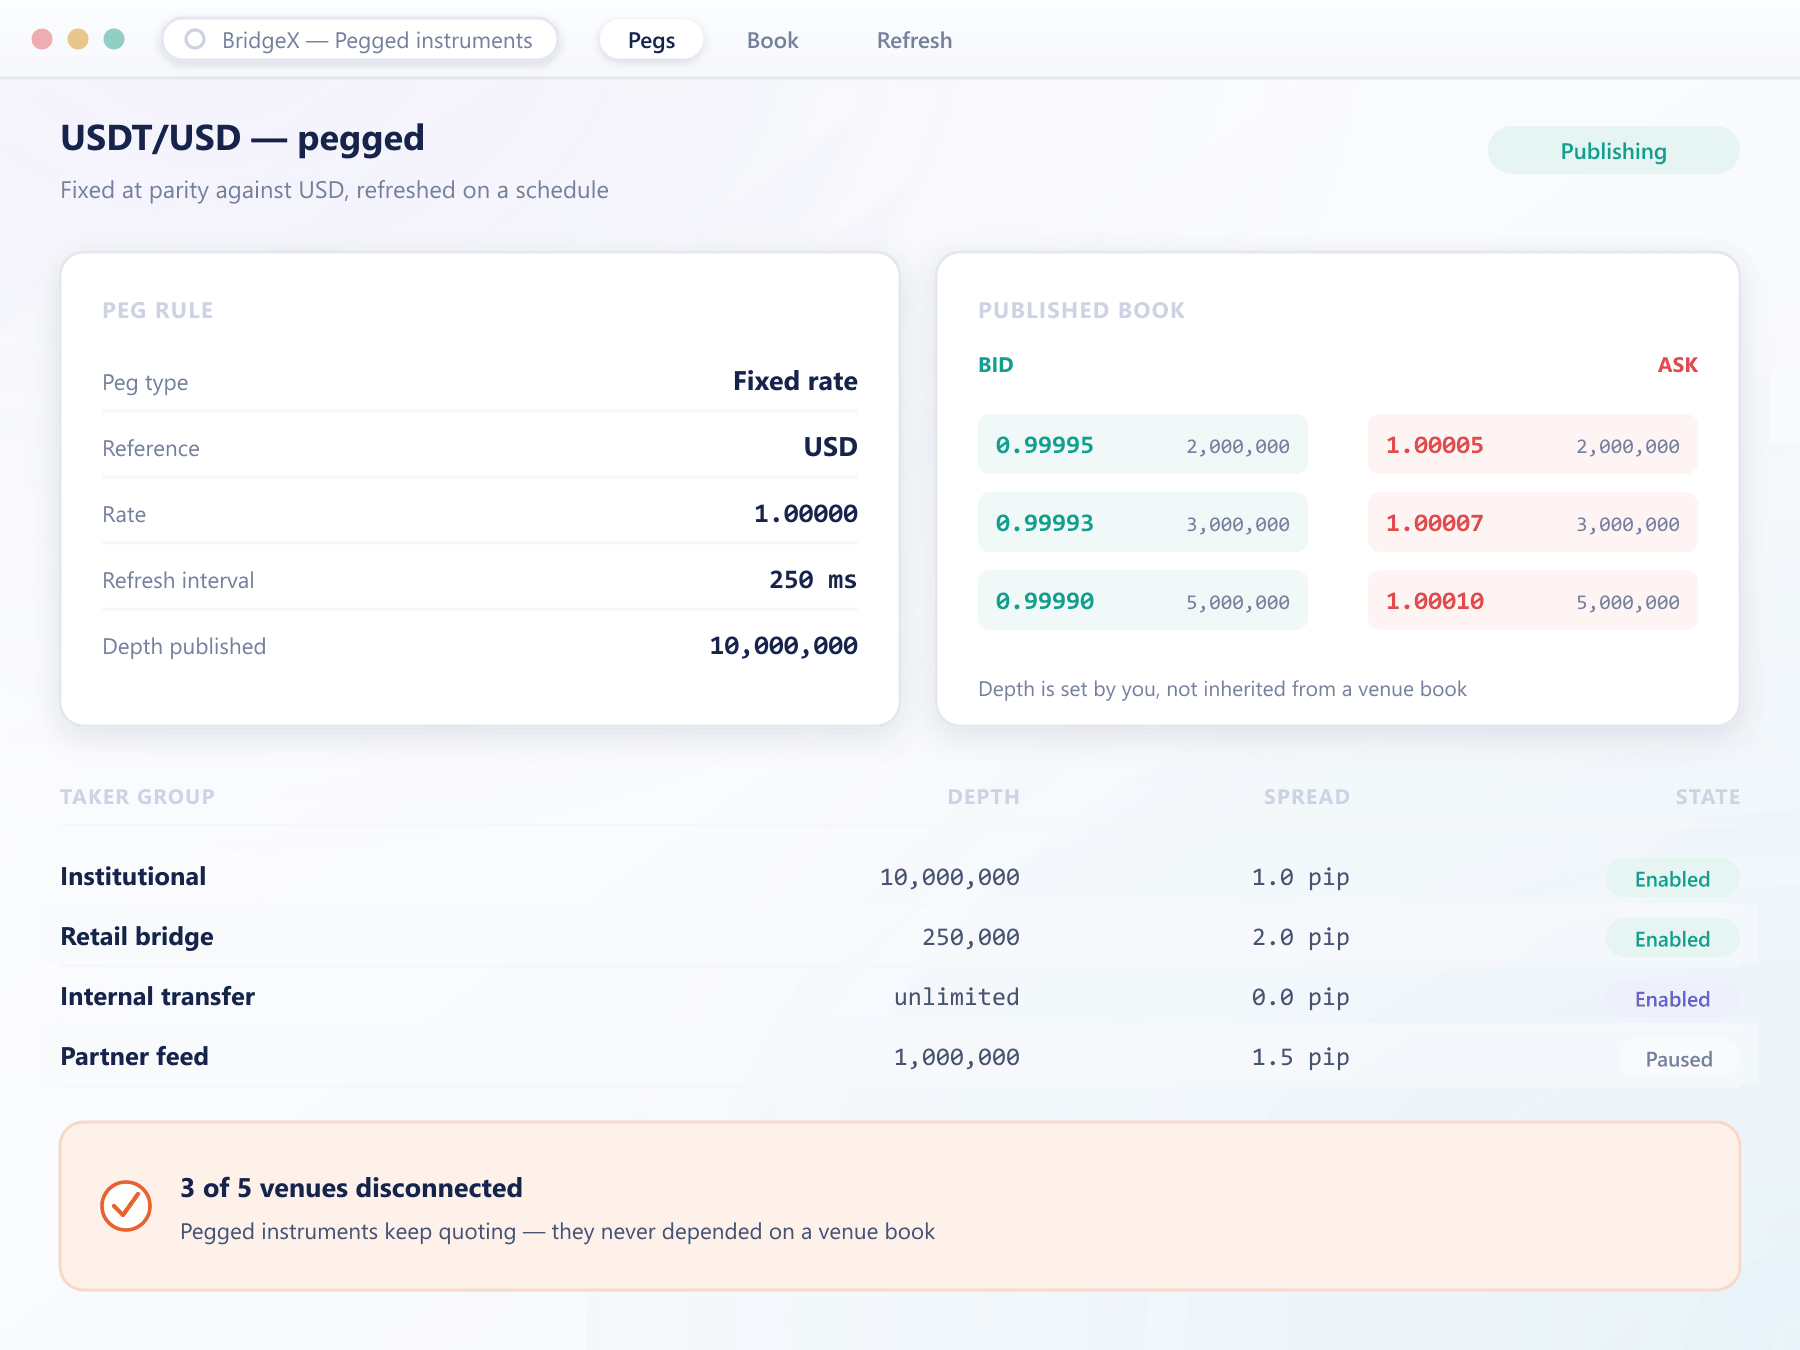Viewport: 1800px width, 1350px height.
Task: Click the yellow minimize window dot
Action: point(78,39)
